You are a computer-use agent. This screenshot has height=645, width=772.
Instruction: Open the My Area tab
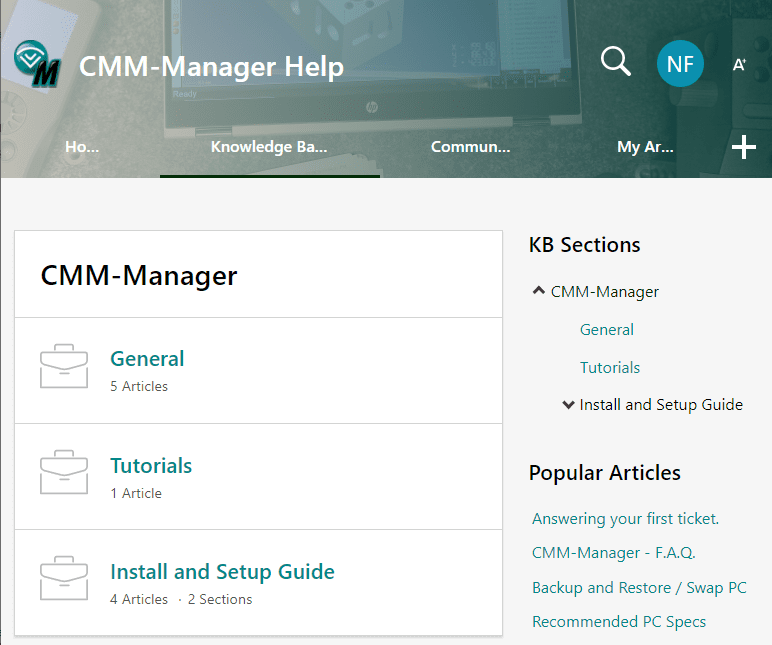[x=645, y=147]
